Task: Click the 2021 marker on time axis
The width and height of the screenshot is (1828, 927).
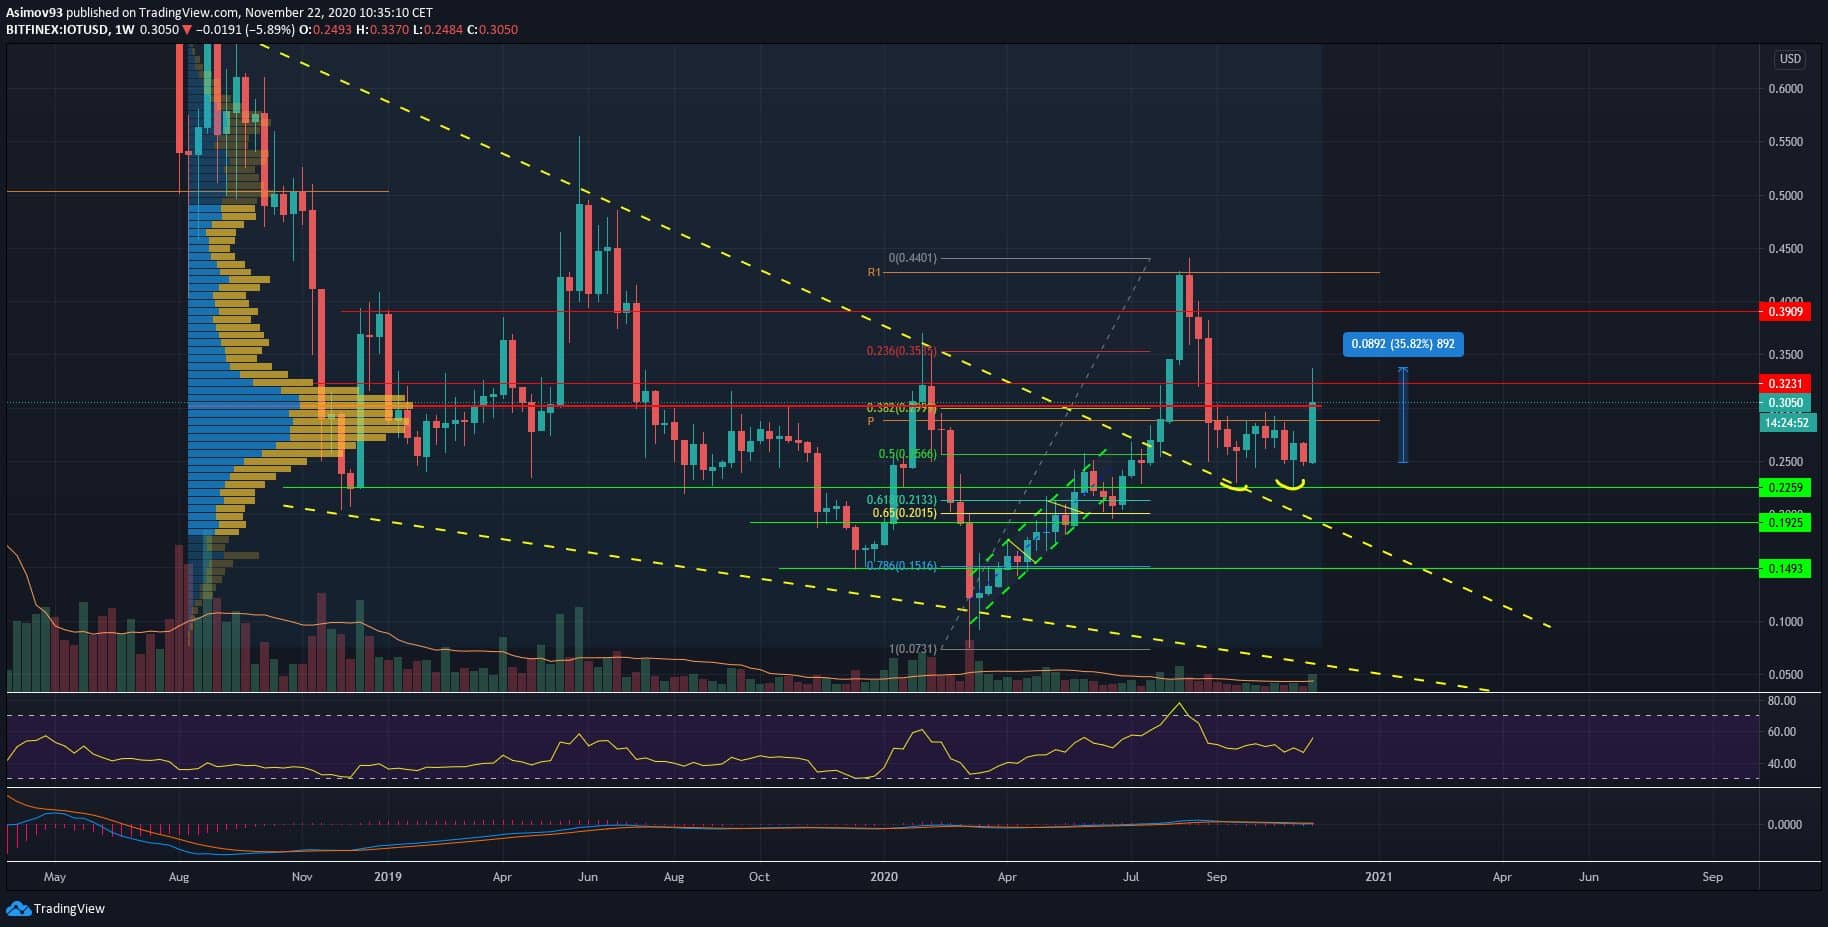Action: pos(1378,877)
